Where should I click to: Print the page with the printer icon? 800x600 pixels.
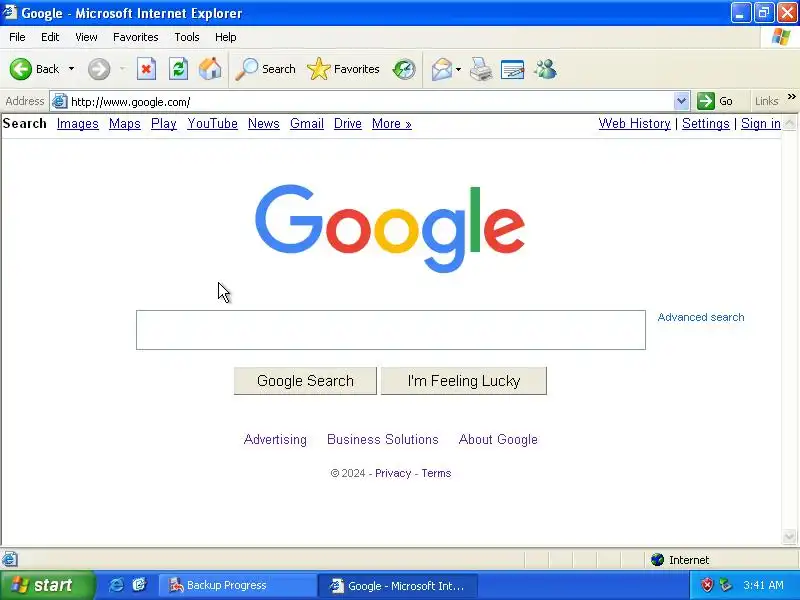tap(481, 69)
